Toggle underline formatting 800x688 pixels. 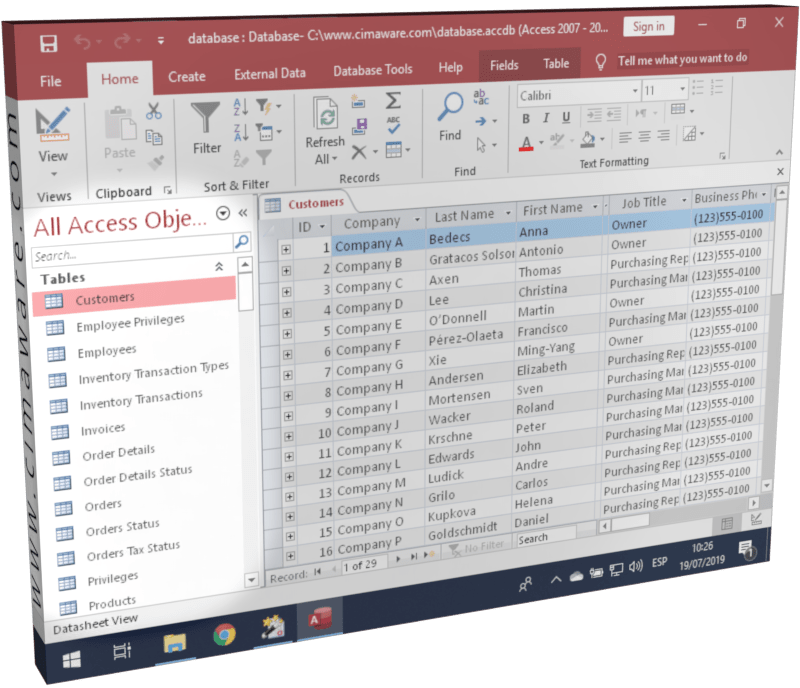tap(566, 117)
